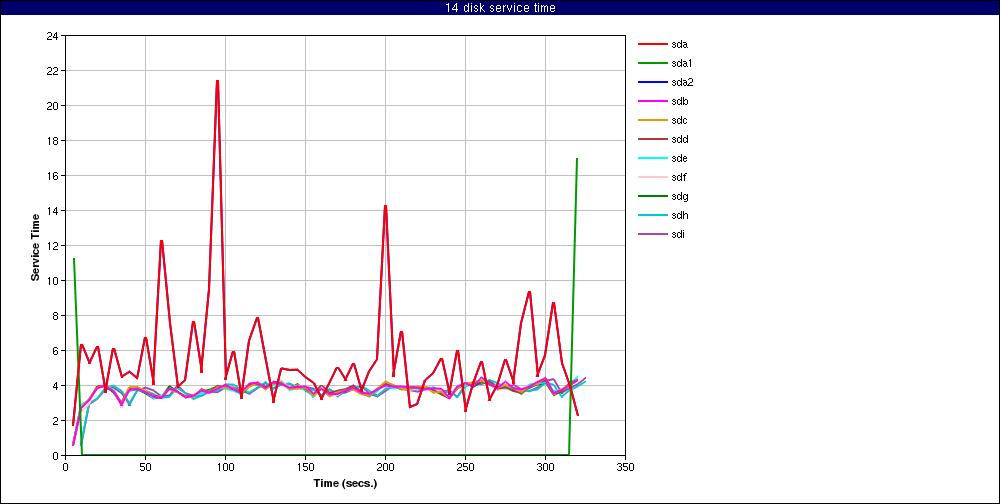
Task: Click the sdd legend label
Action: [x=679, y=140]
